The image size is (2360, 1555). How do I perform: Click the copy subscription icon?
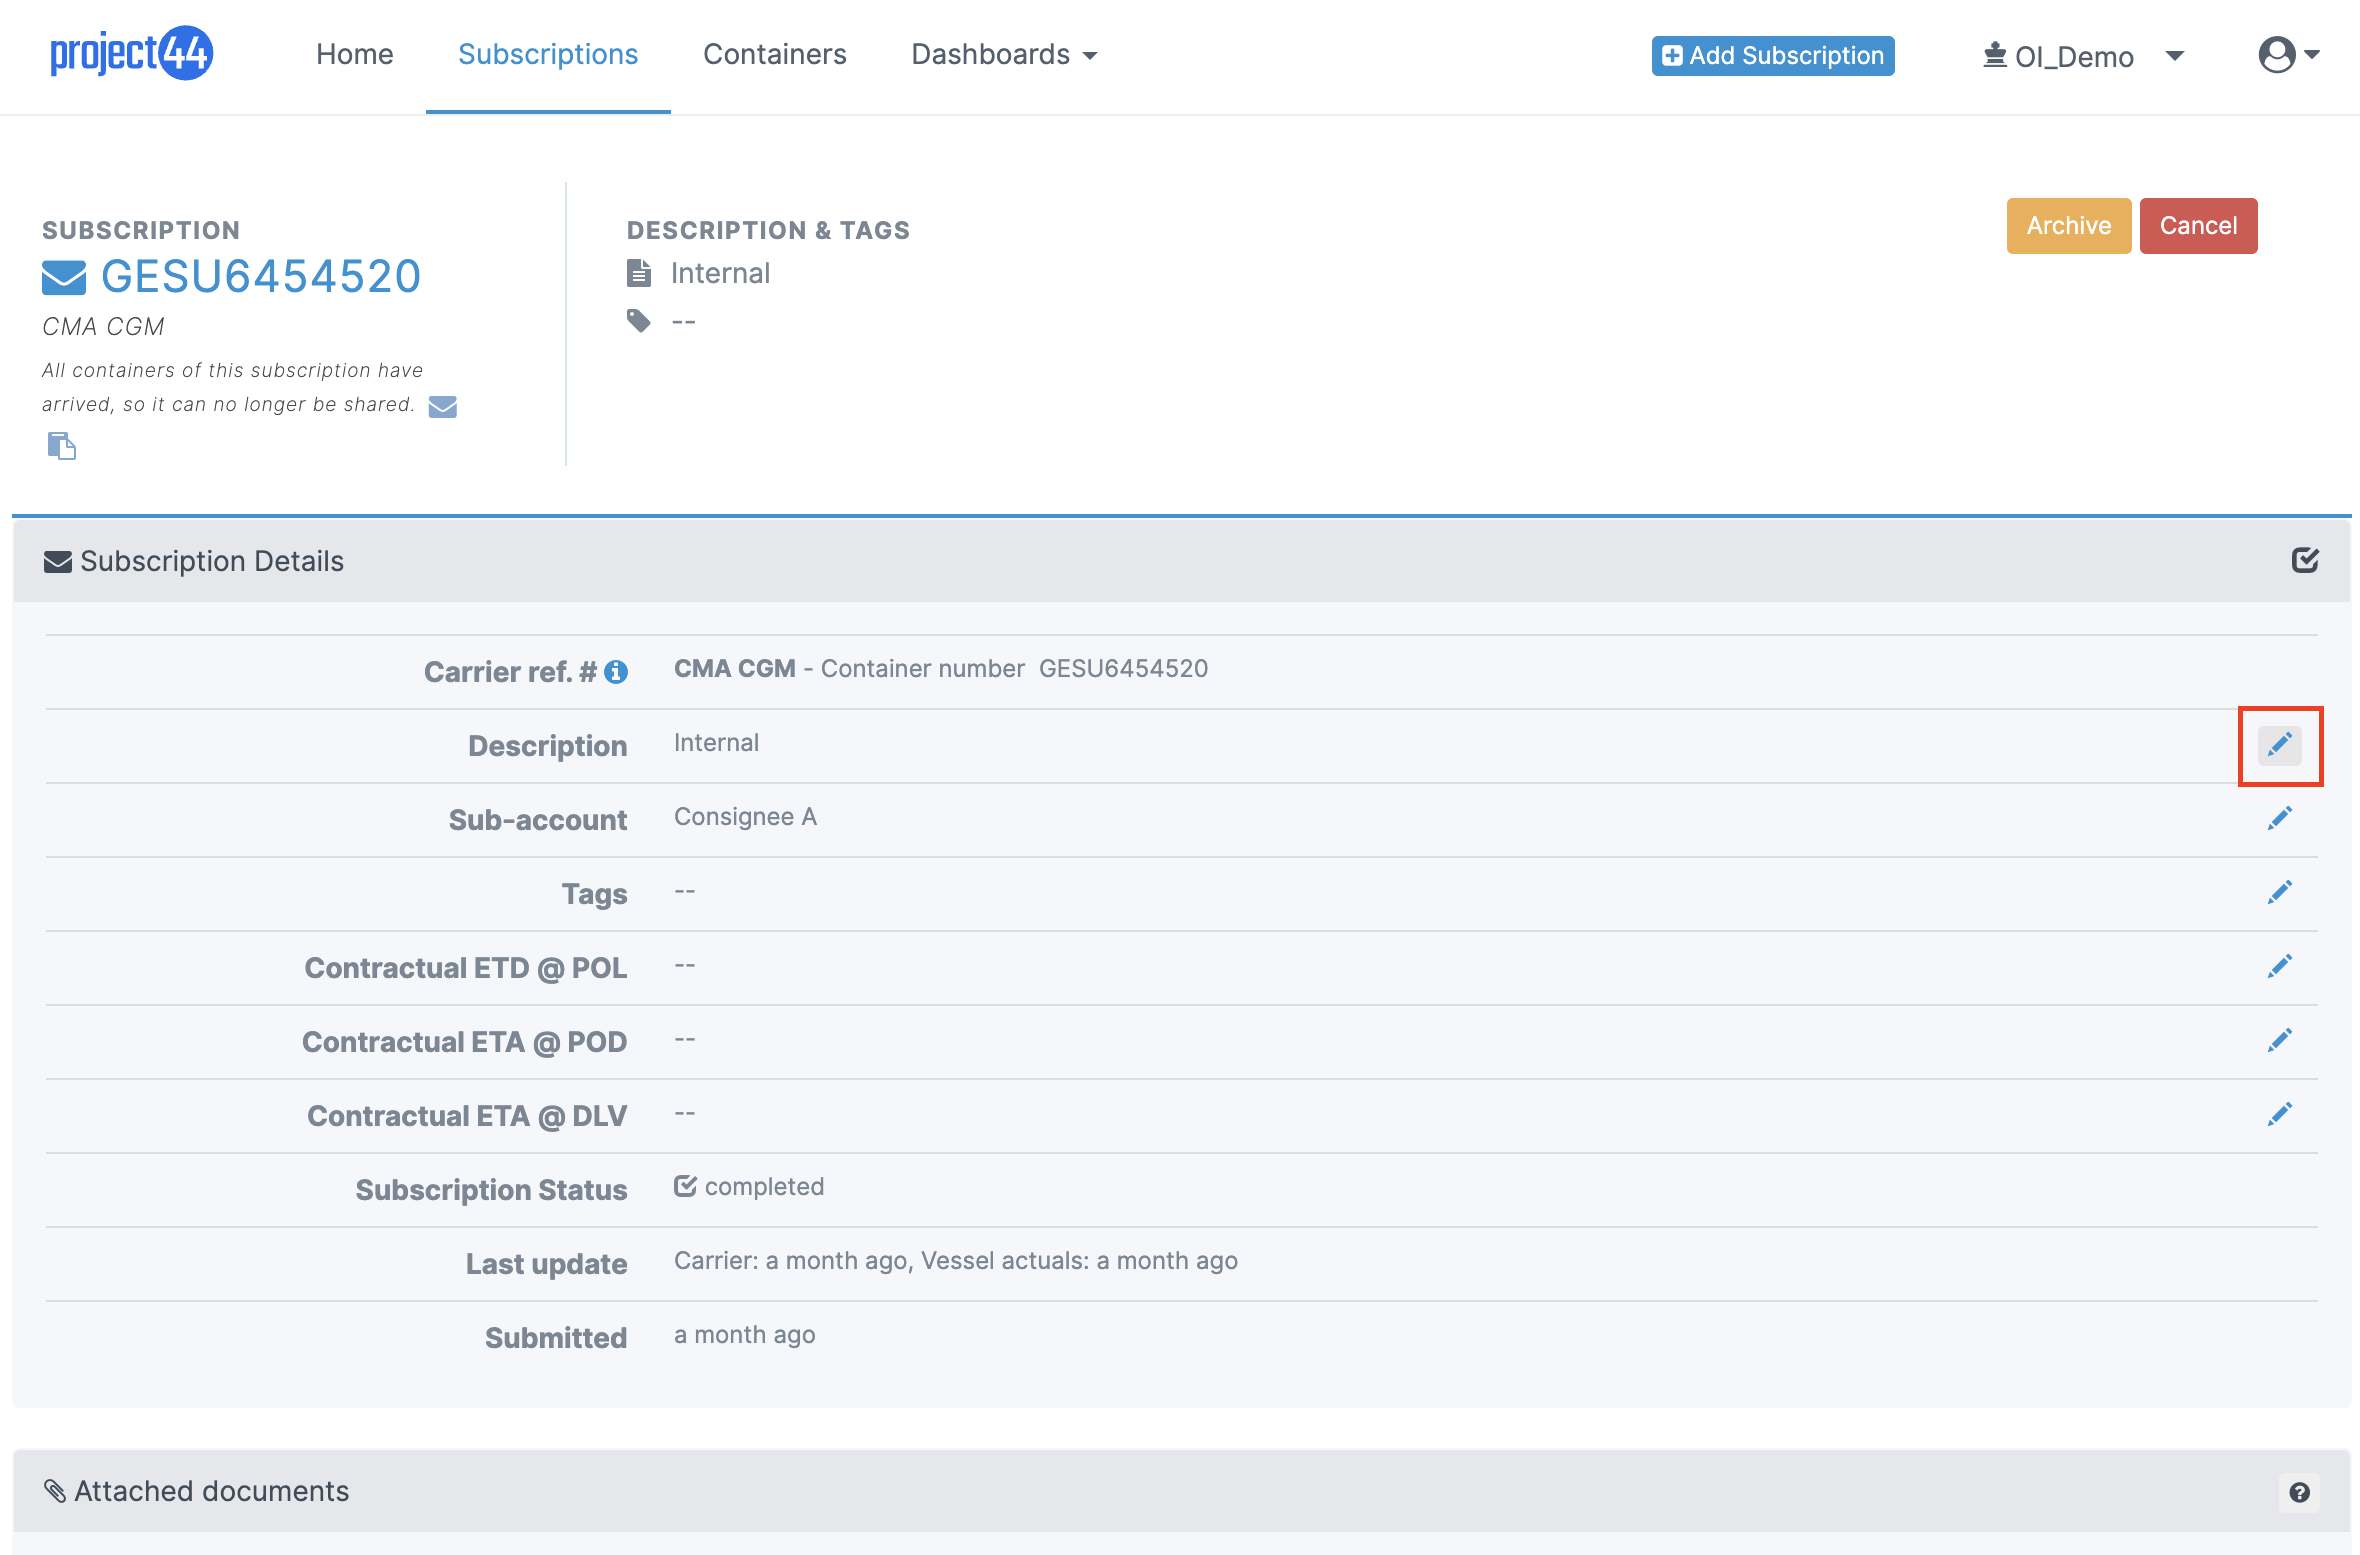pyautogui.click(x=61, y=445)
